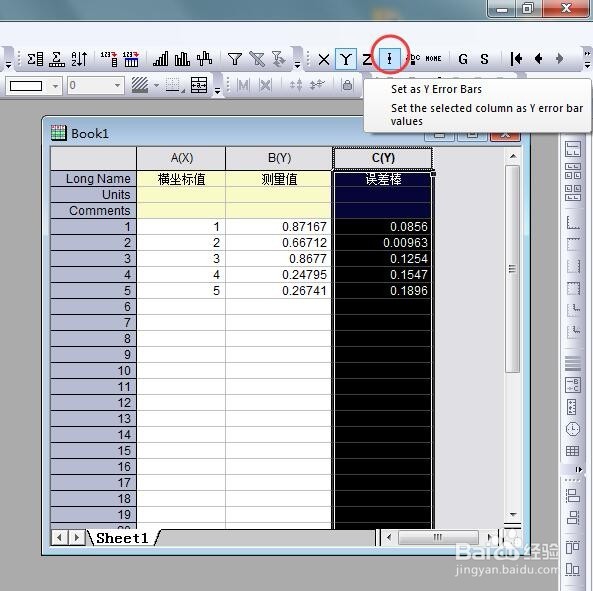The width and height of the screenshot is (593, 591).
Task: Click the cell containing 0.66712
Action: pyautogui.click(x=279, y=243)
